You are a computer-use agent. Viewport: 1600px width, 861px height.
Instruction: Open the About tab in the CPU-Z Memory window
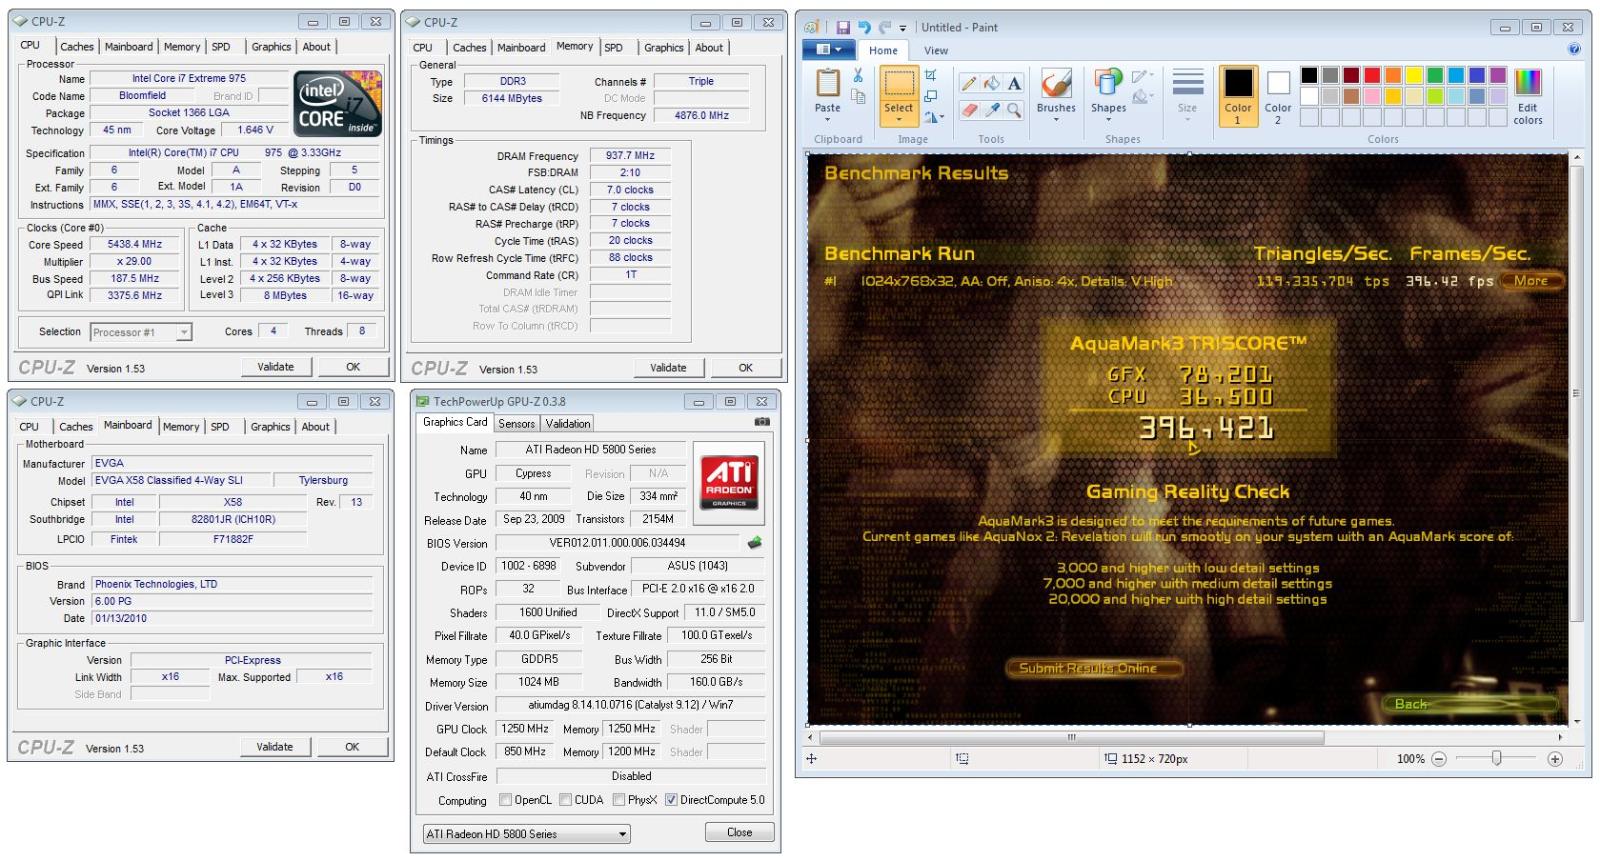(x=709, y=48)
